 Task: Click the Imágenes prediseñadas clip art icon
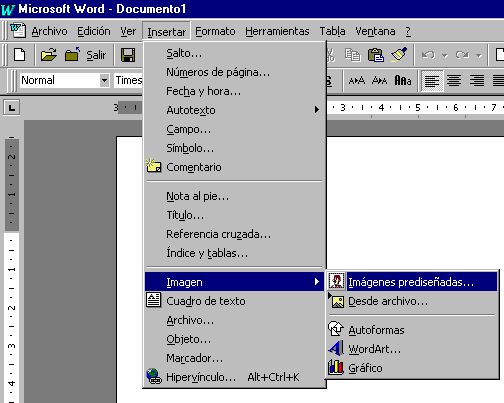(337, 281)
